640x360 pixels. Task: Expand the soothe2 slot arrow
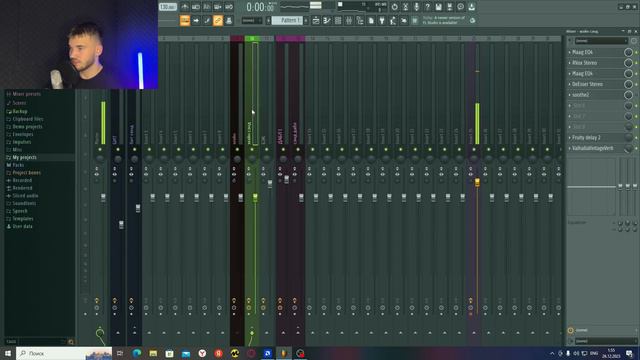coord(570,95)
